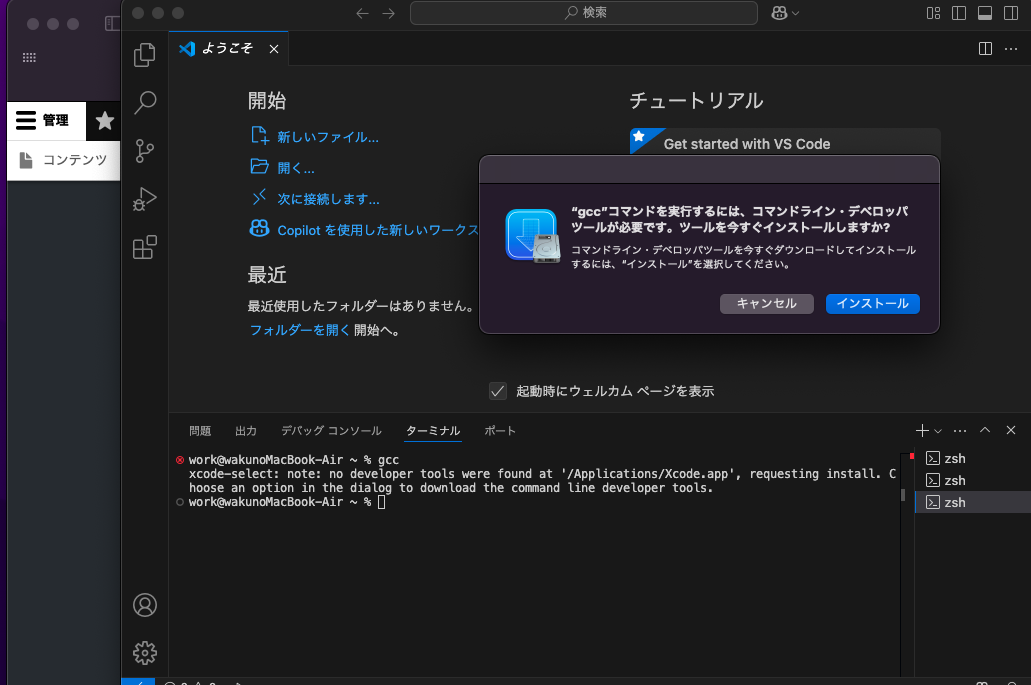
Task: Open Source Control view
Action: point(145,151)
